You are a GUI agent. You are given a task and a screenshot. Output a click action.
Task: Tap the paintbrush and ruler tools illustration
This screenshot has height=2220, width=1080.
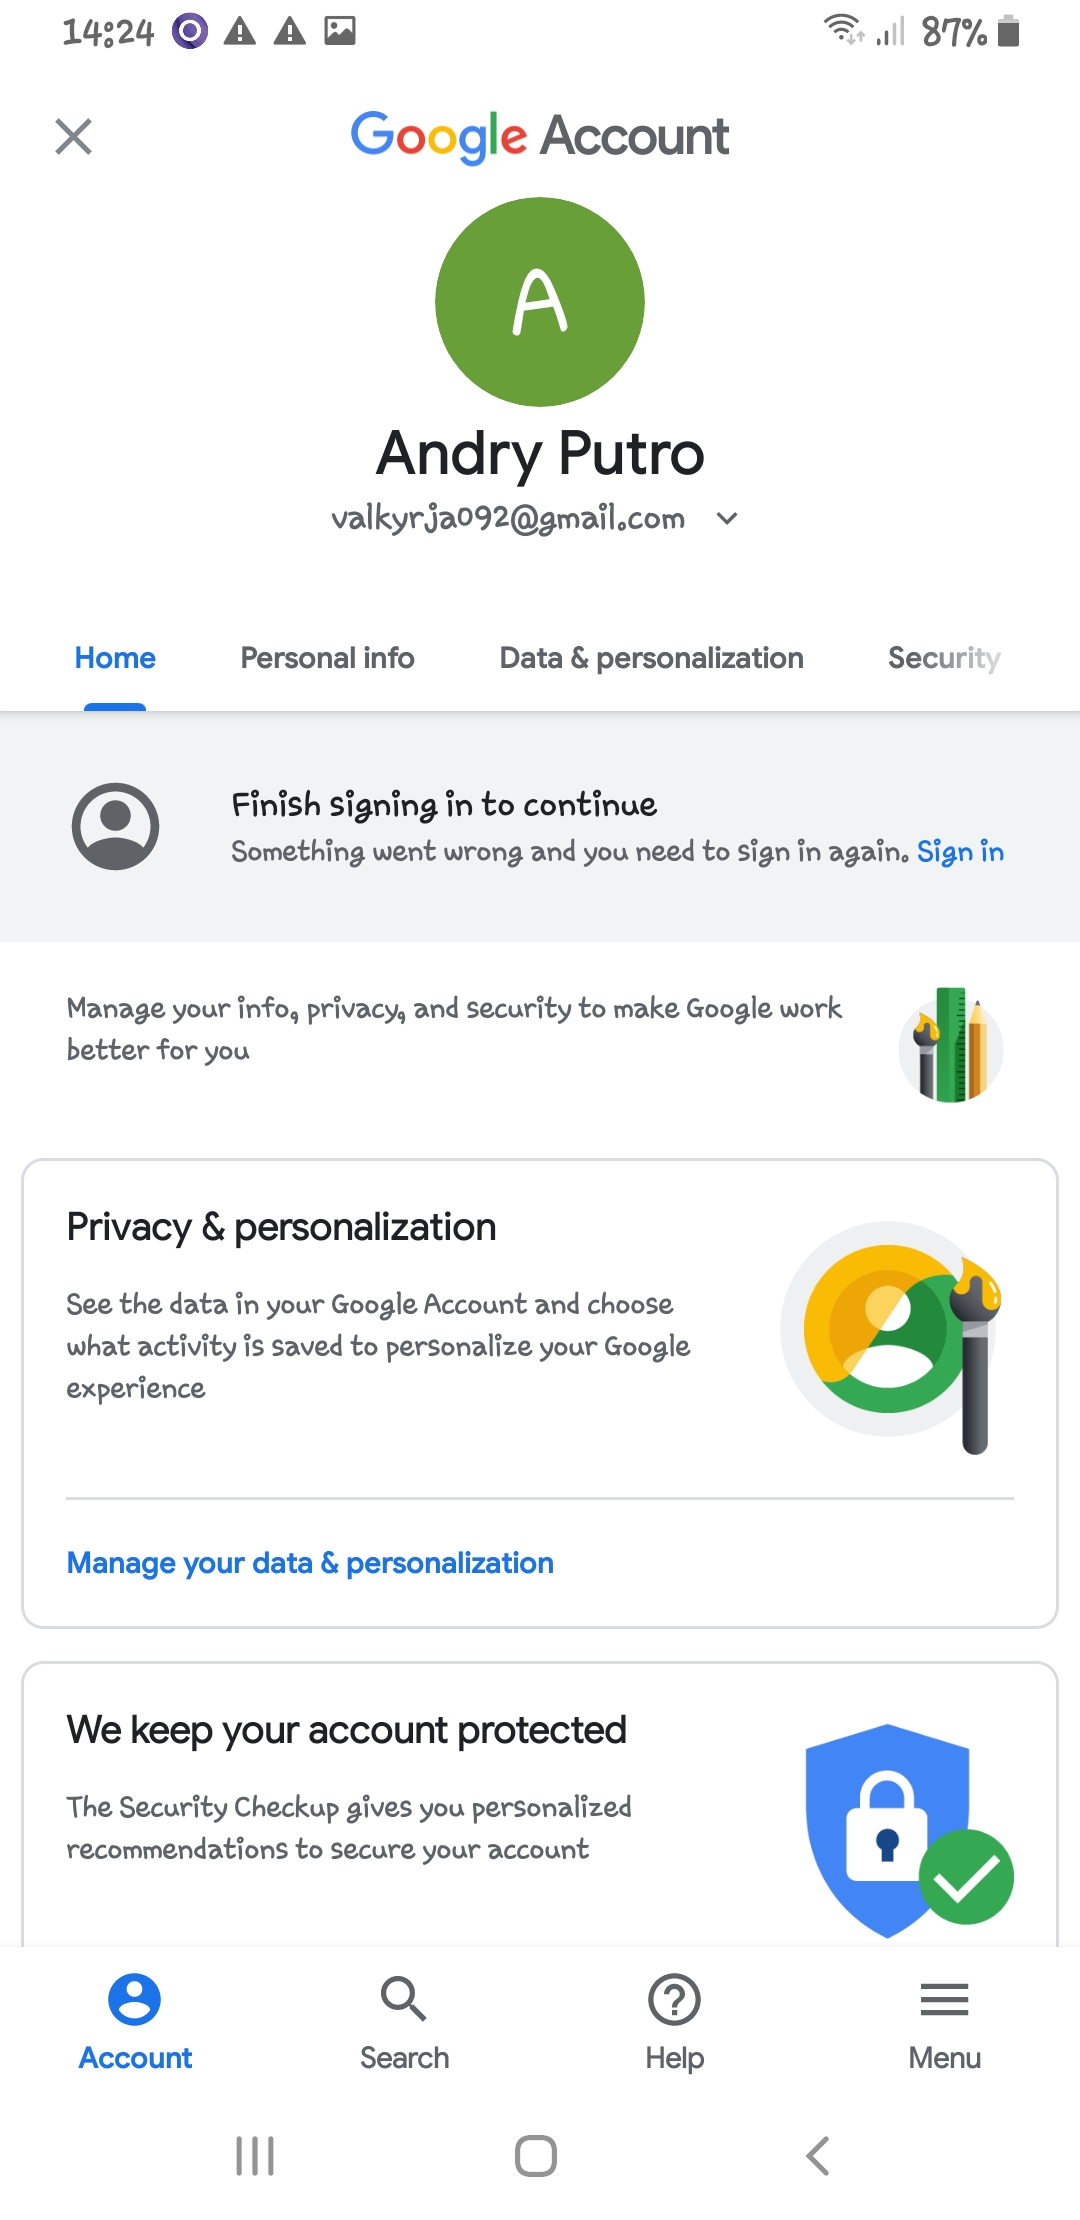tap(950, 1045)
